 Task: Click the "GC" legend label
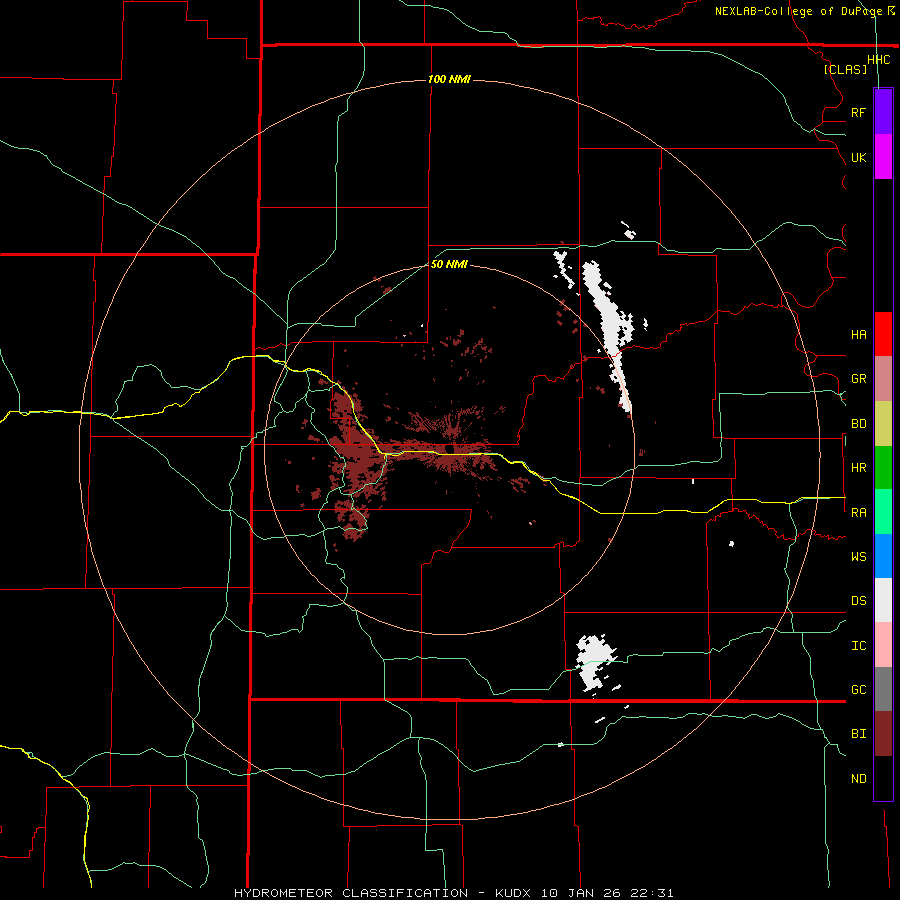tap(858, 690)
